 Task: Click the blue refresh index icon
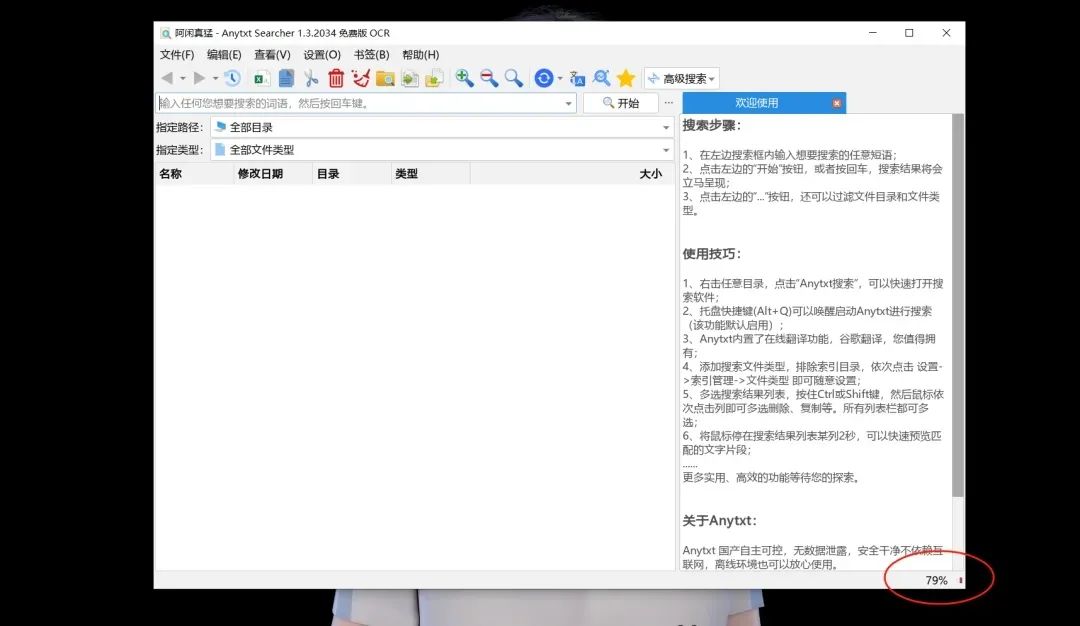point(543,78)
